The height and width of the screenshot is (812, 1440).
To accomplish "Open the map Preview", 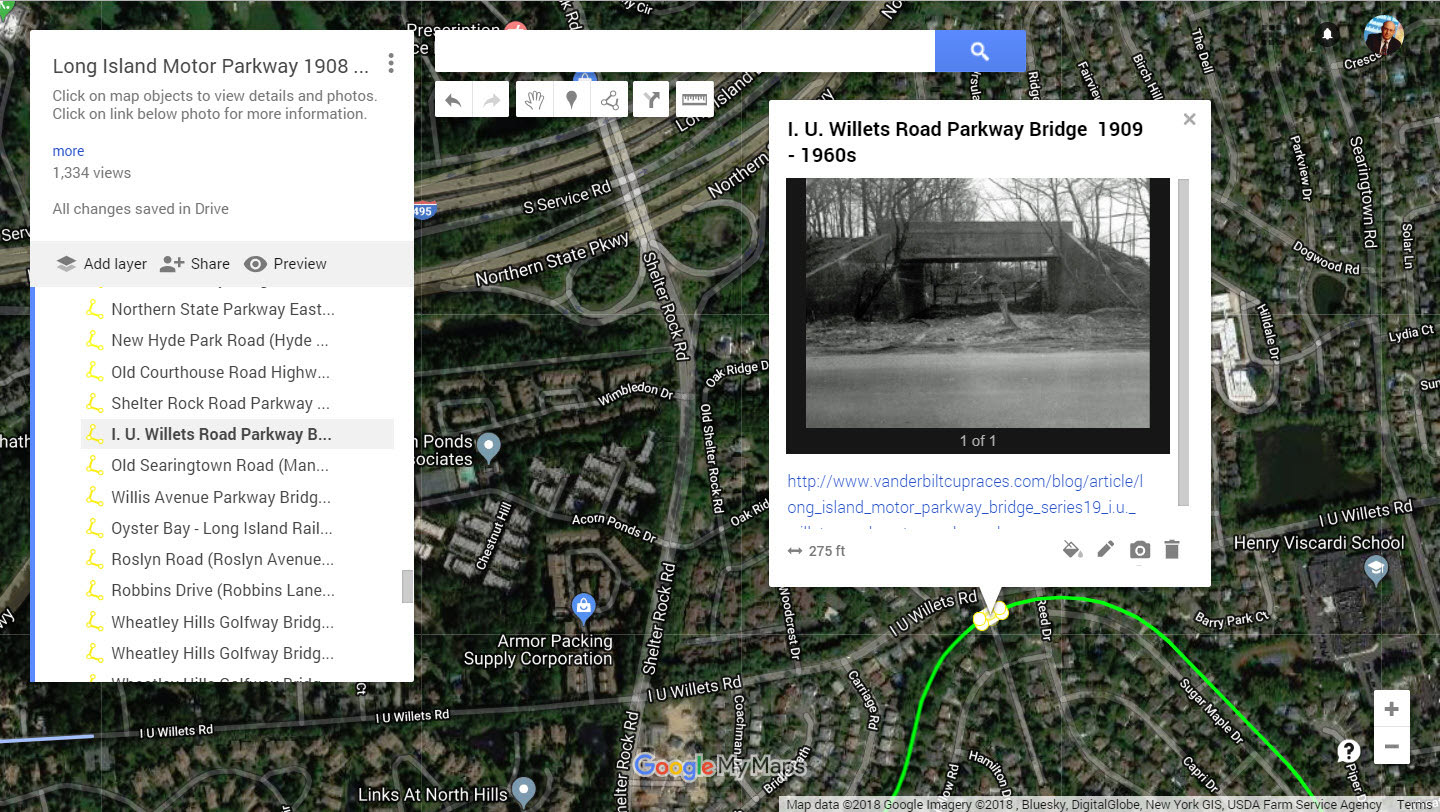I will click(285, 264).
